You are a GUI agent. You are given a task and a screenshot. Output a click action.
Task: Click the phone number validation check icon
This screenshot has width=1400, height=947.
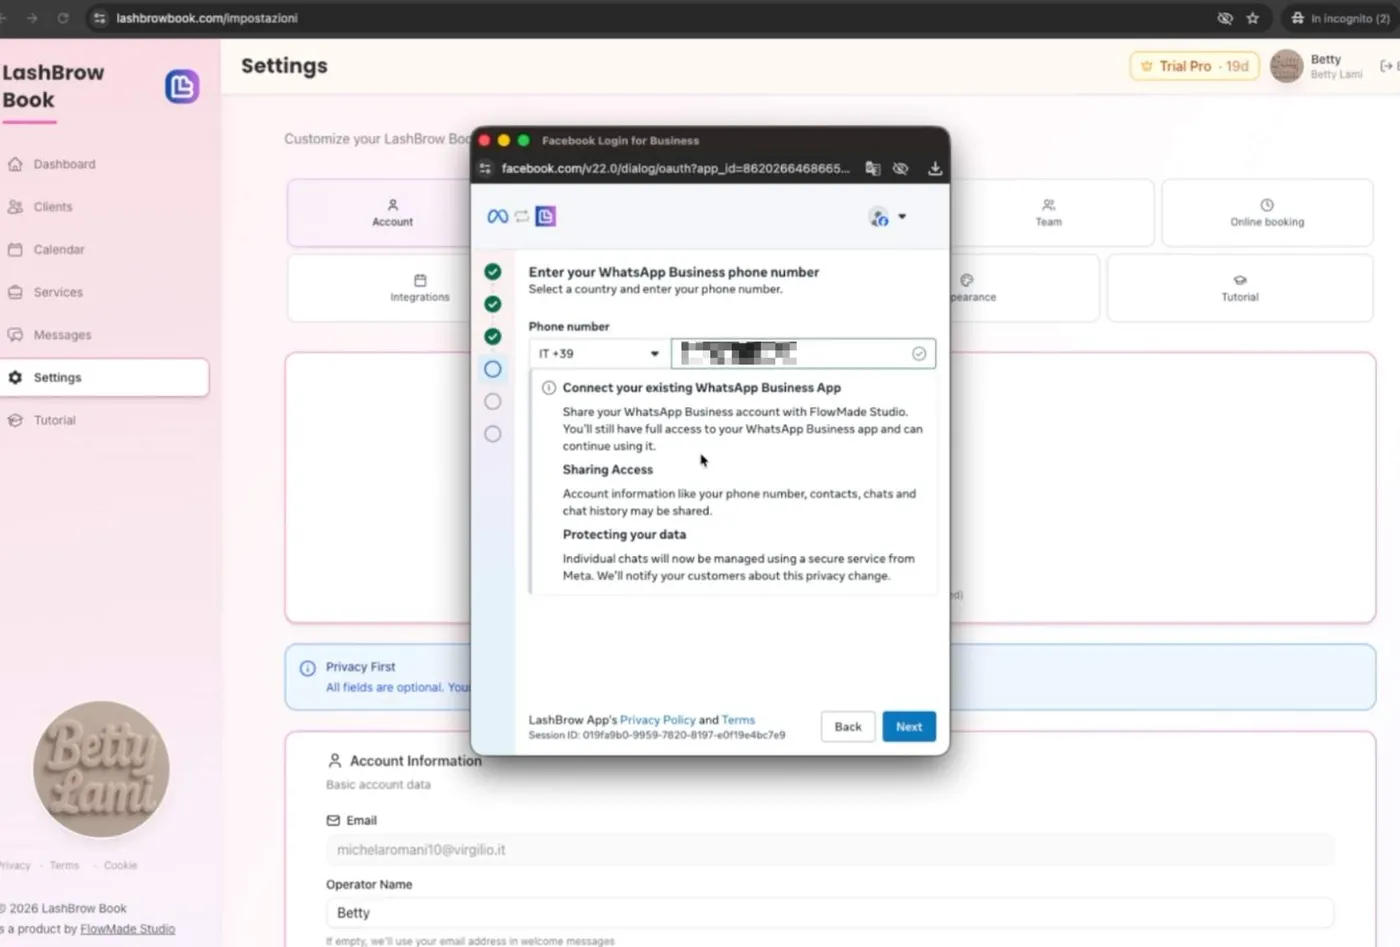[919, 354]
